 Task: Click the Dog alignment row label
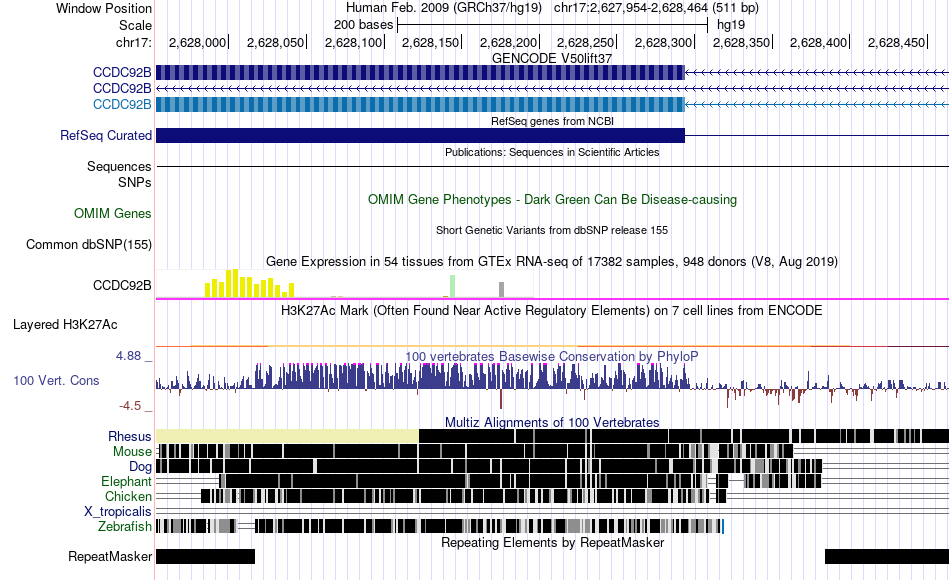[140, 467]
